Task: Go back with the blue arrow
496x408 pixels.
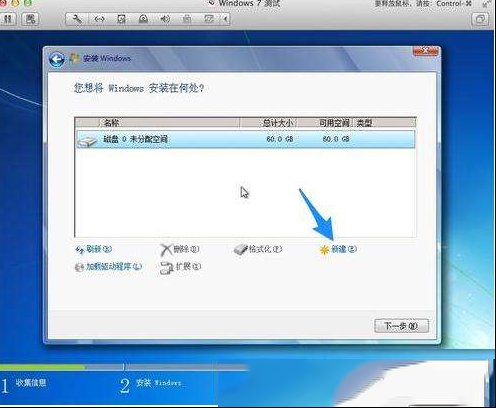Action: click(57, 60)
